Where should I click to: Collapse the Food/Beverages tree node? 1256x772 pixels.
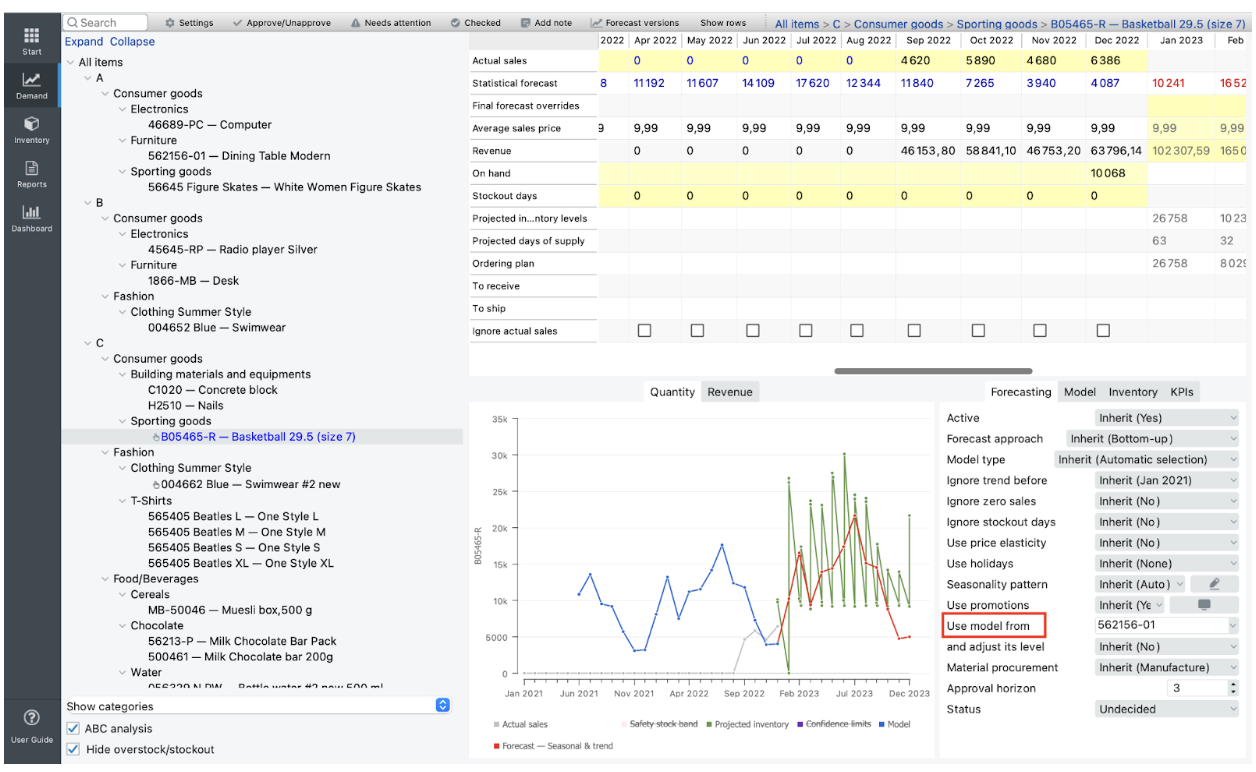point(105,579)
